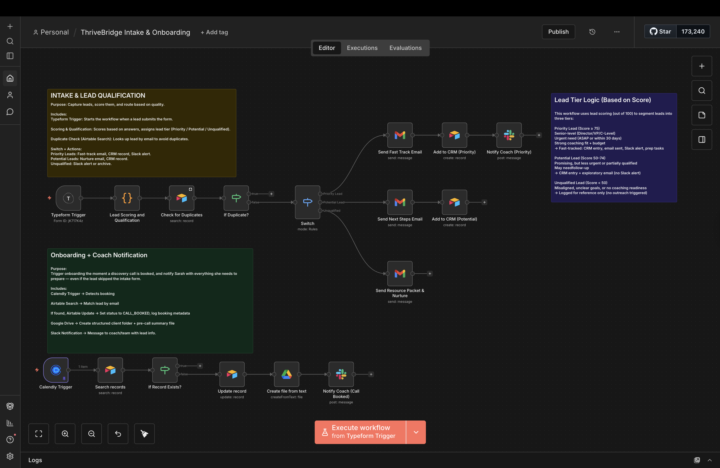
Task: Click the zoom to fit view button
Action: click(39, 434)
